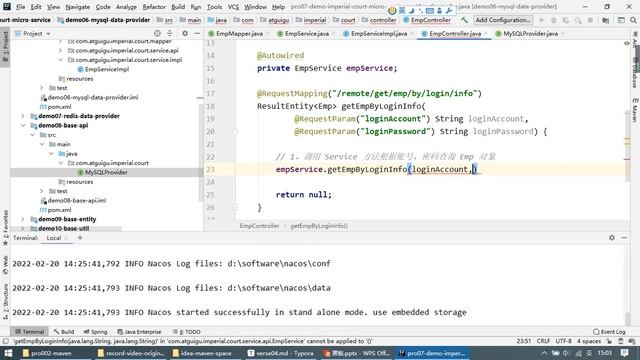The width and height of the screenshot is (640, 360).
Task: Collapse demo08-base-api module
Action: 23,125
